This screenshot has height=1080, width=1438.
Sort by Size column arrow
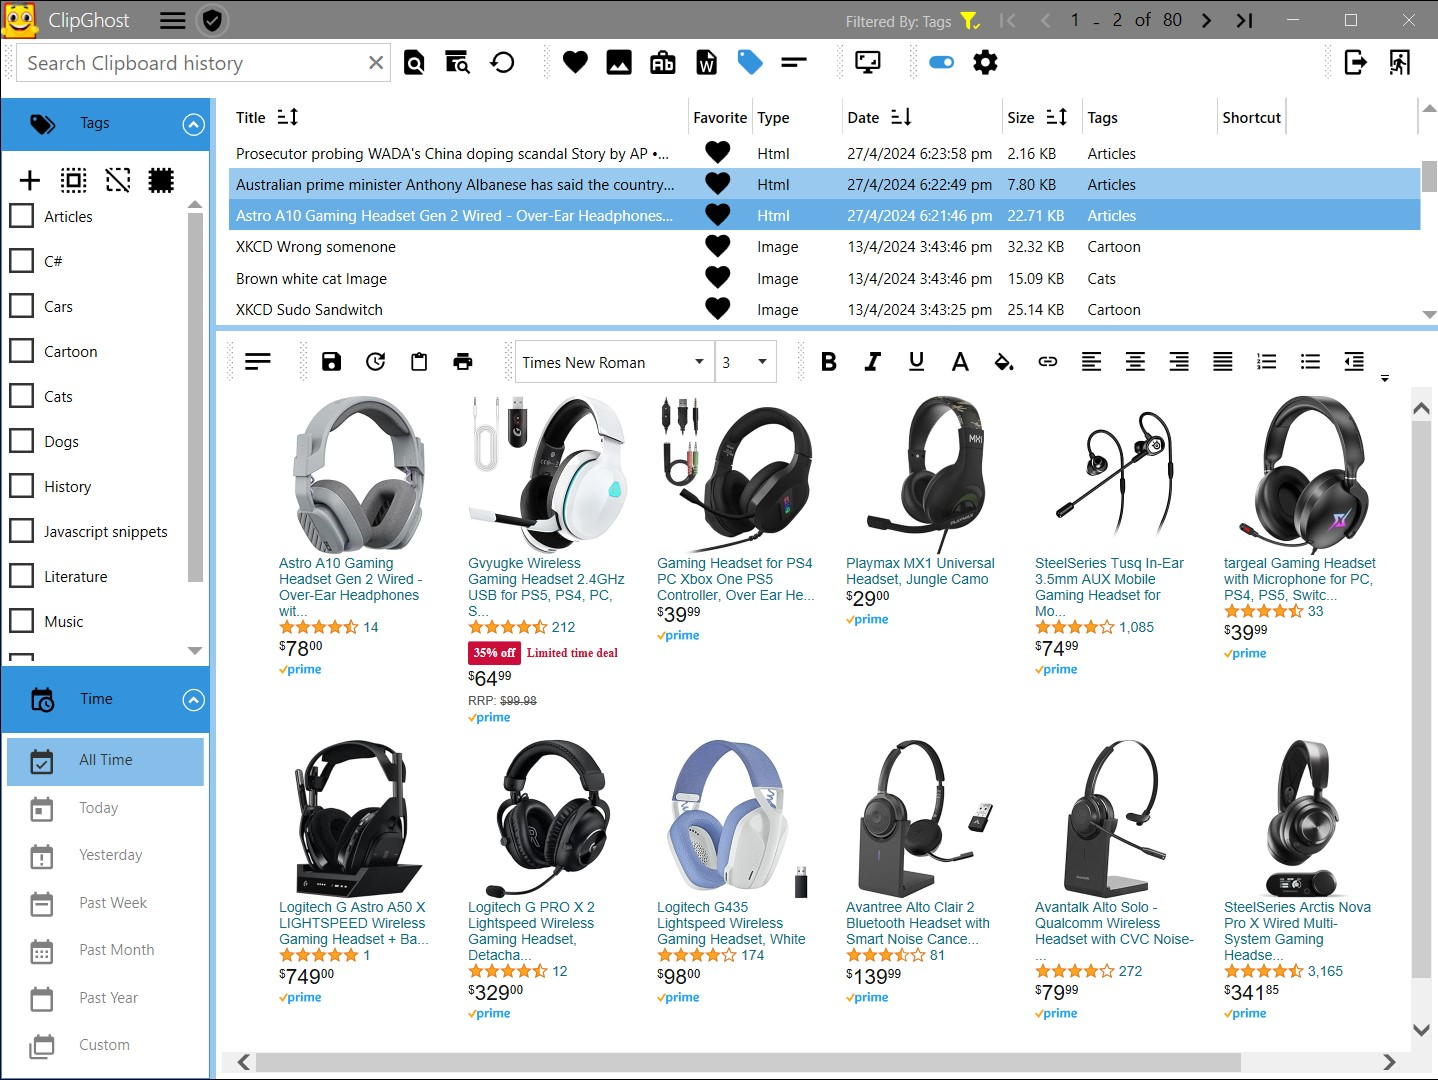(1057, 117)
